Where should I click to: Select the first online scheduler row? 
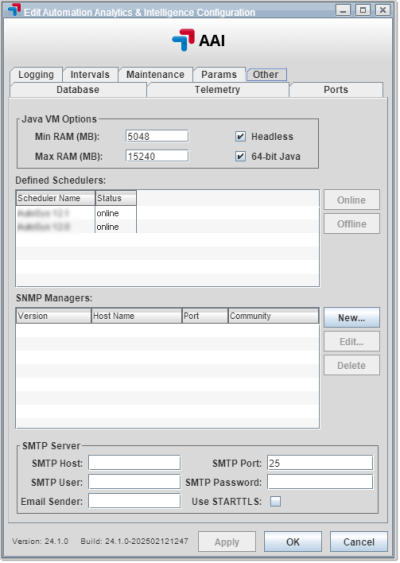point(76,213)
